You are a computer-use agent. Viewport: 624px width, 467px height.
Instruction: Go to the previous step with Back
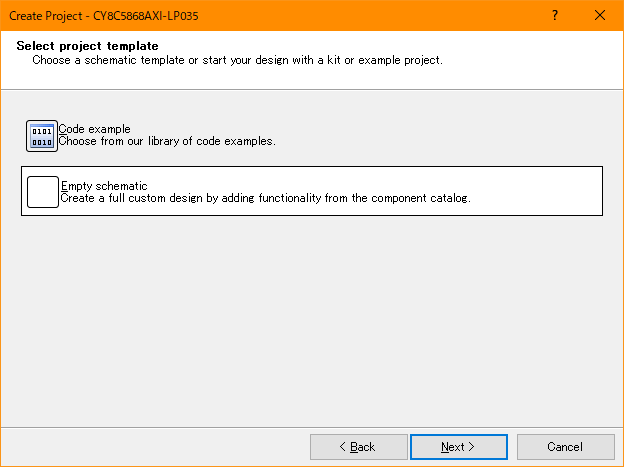(x=359, y=447)
